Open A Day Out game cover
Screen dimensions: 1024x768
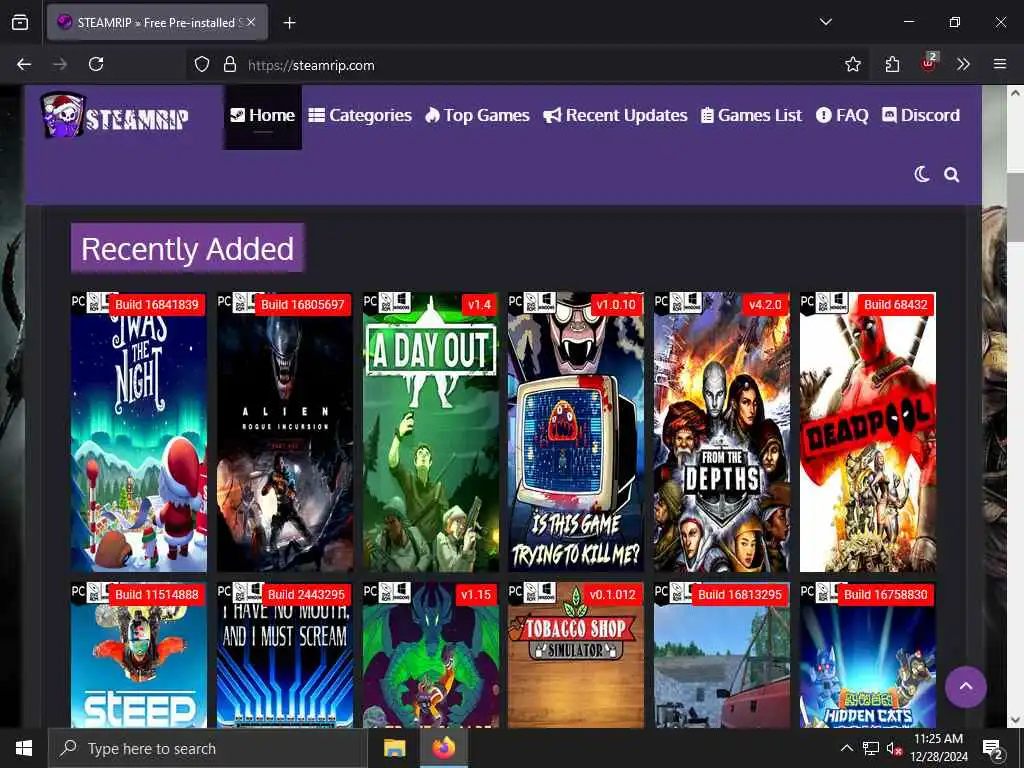pos(430,432)
